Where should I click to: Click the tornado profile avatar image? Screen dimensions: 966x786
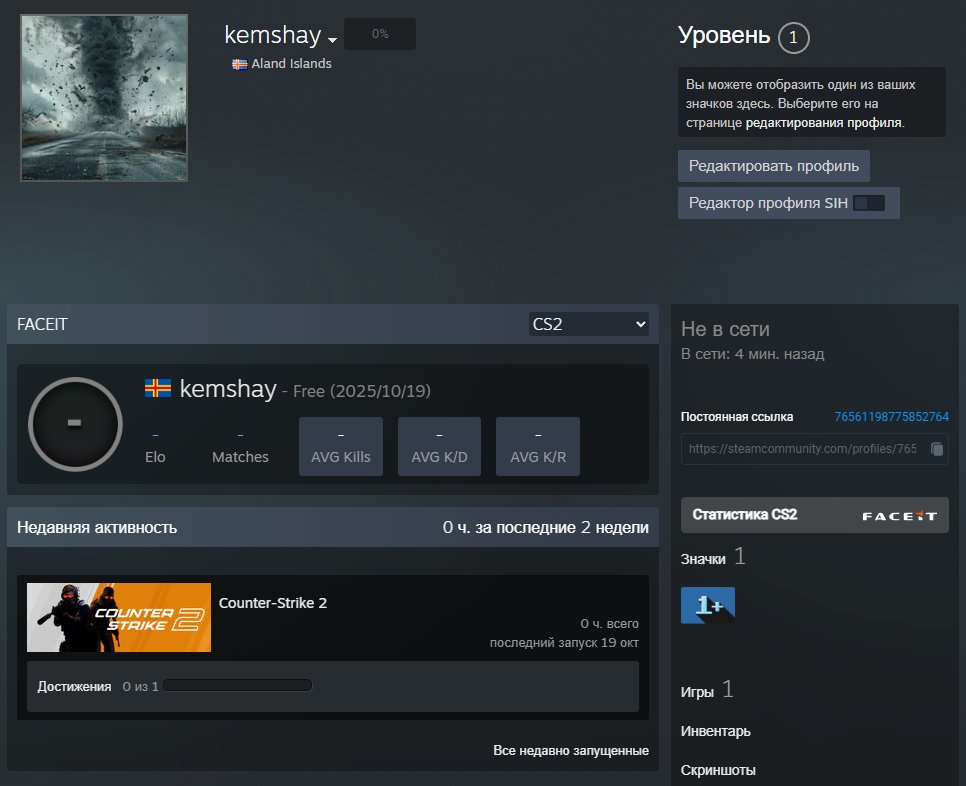104,98
